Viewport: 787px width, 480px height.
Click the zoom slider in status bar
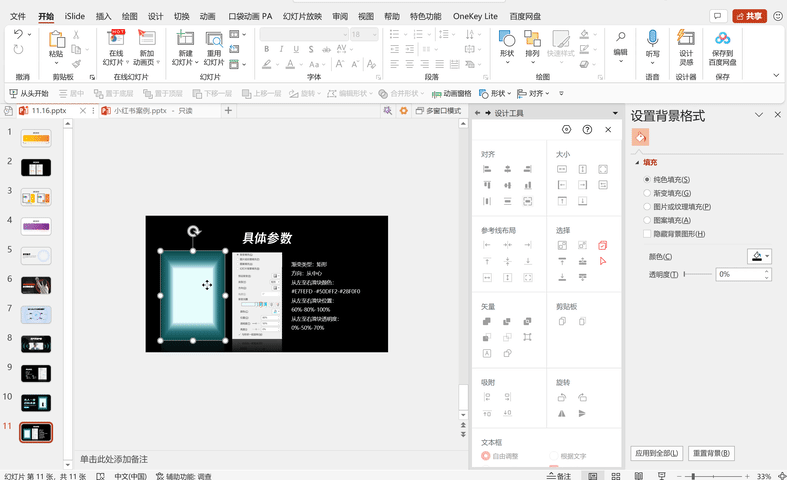[711, 475]
